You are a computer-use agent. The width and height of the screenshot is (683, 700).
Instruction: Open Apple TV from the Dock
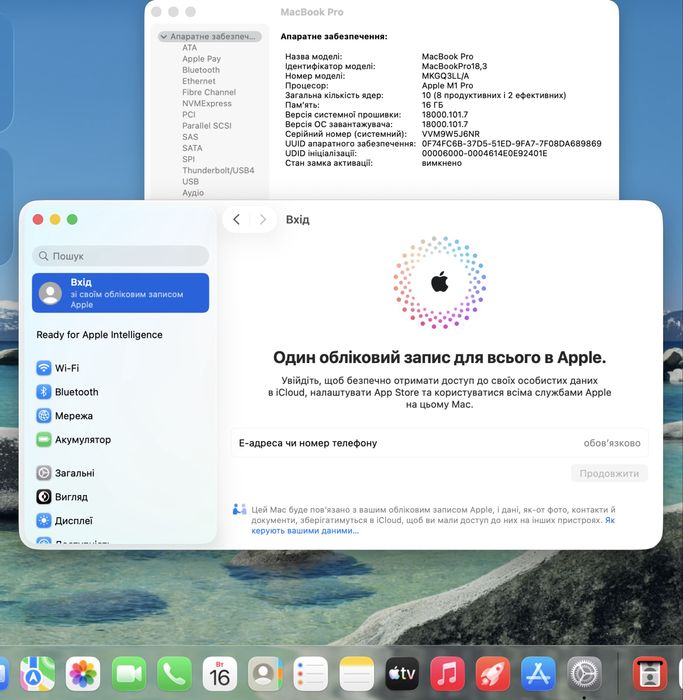(402, 673)
